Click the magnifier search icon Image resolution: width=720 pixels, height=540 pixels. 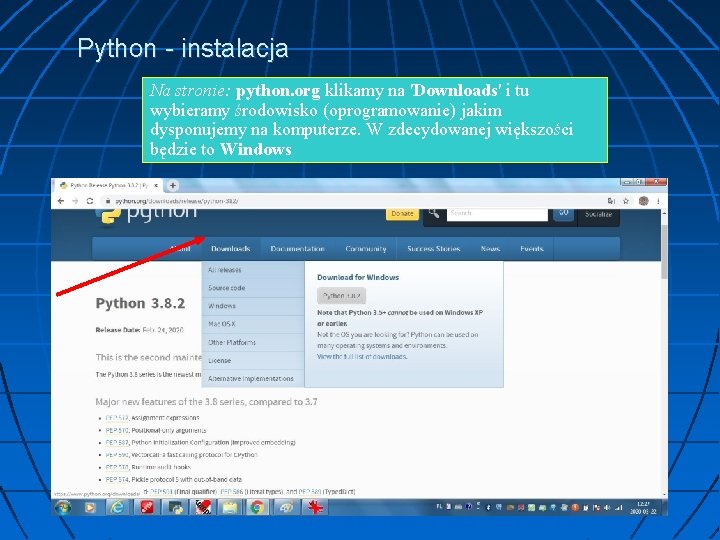coord(434,214)
